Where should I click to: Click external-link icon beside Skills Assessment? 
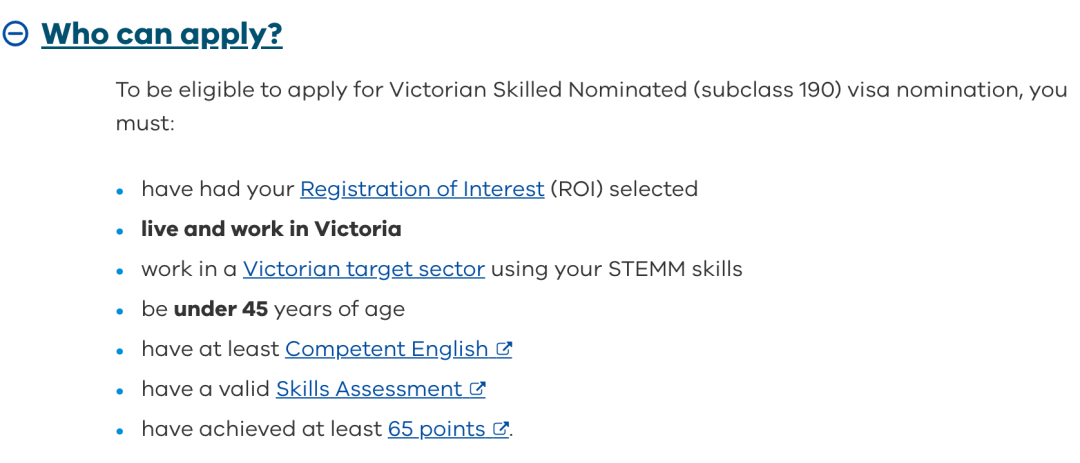(477, 389)
